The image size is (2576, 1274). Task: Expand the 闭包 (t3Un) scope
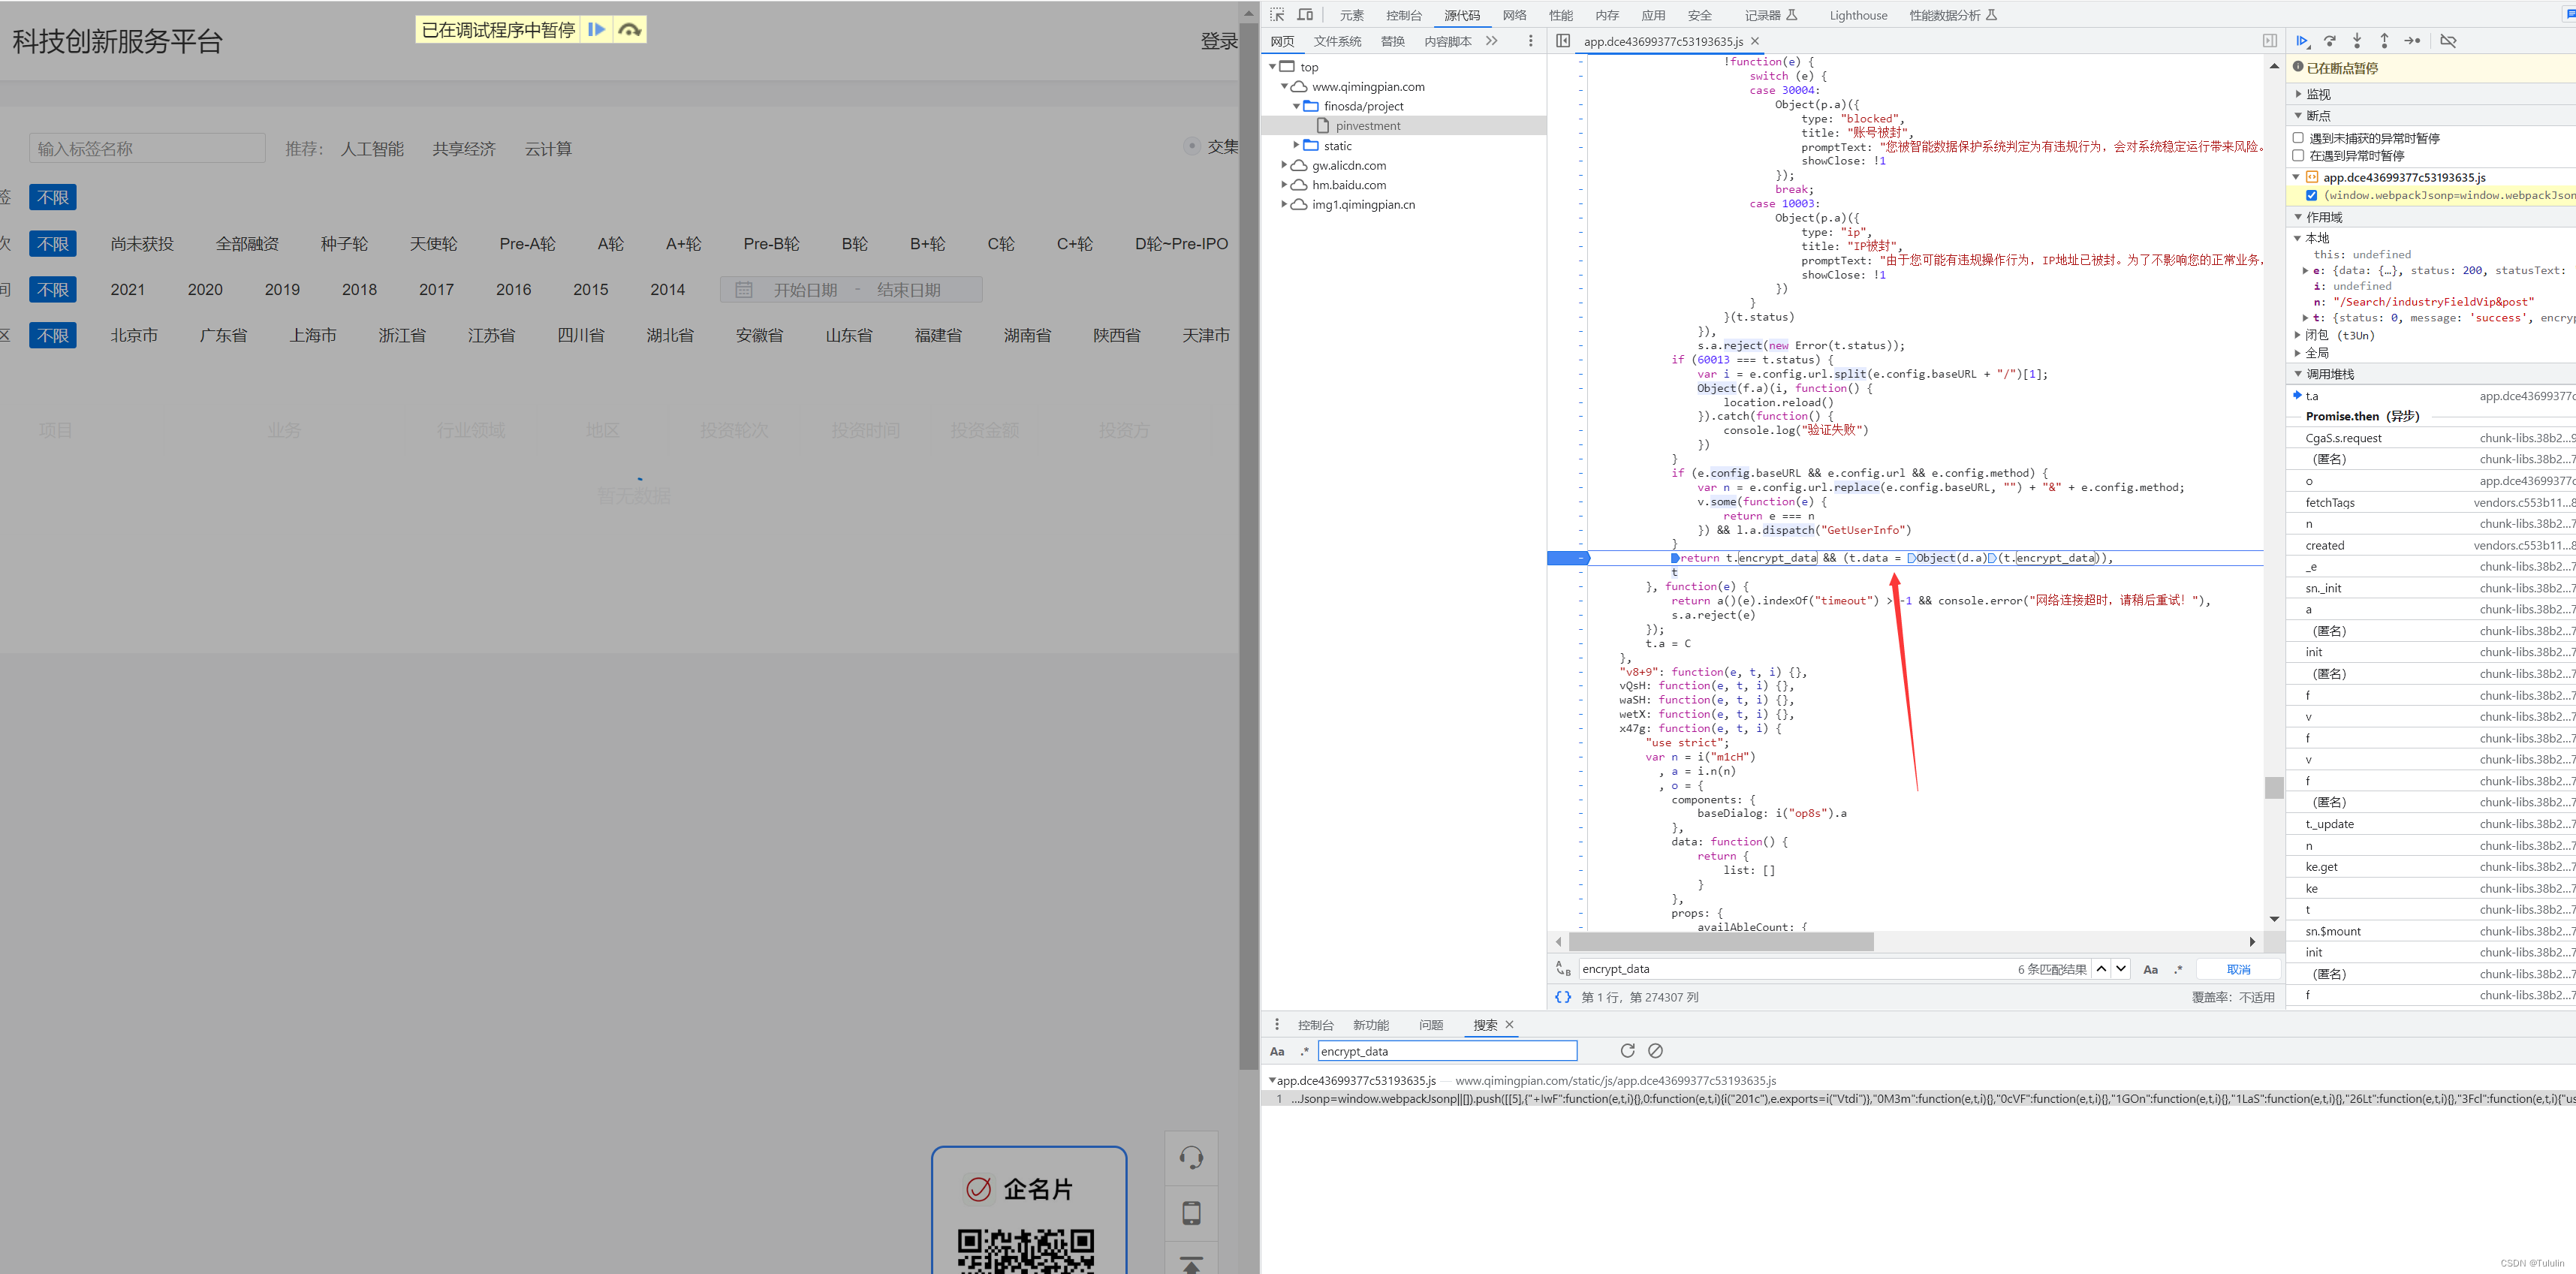tap(2297, 335)
